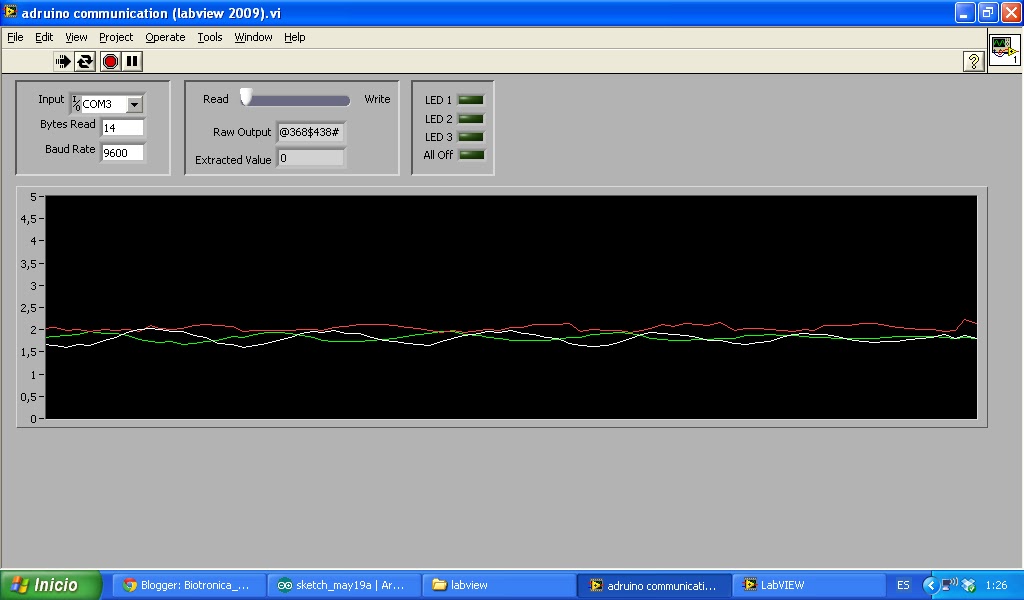
Task: Click the VI icon pane in top-right corner
Action: (1004, 50)
